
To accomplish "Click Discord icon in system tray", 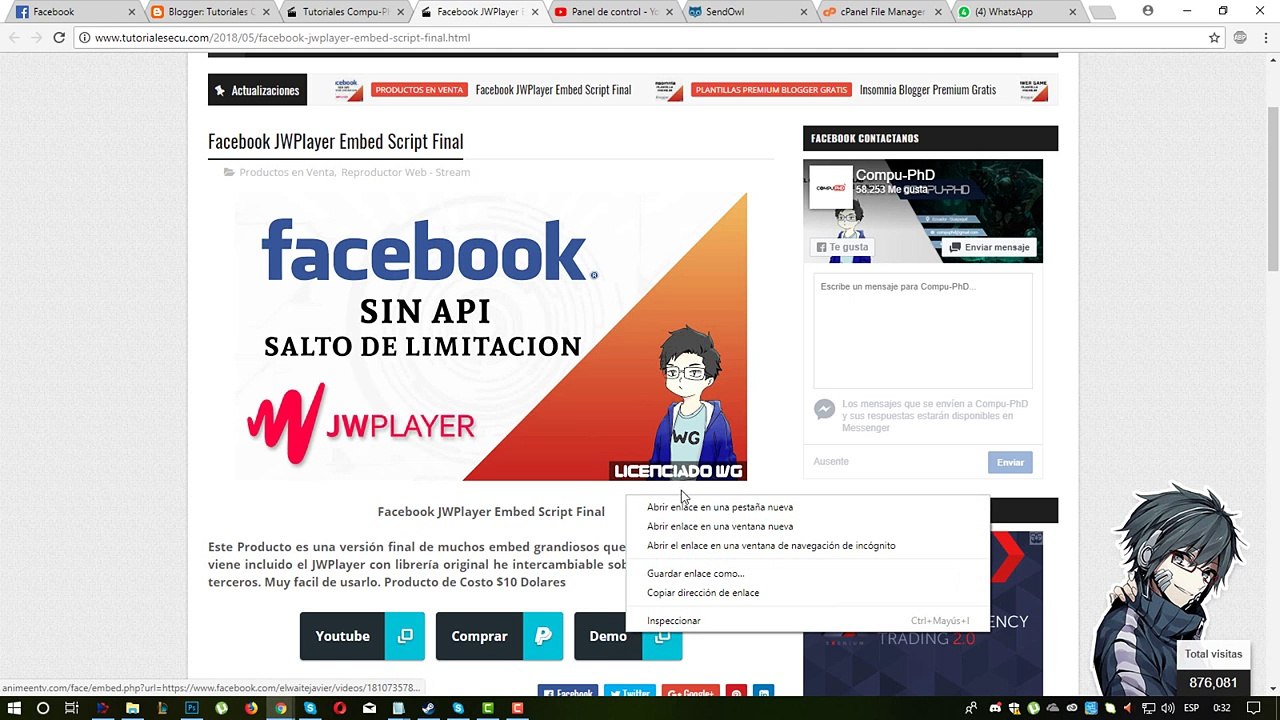I will click(x=996, y=708).
